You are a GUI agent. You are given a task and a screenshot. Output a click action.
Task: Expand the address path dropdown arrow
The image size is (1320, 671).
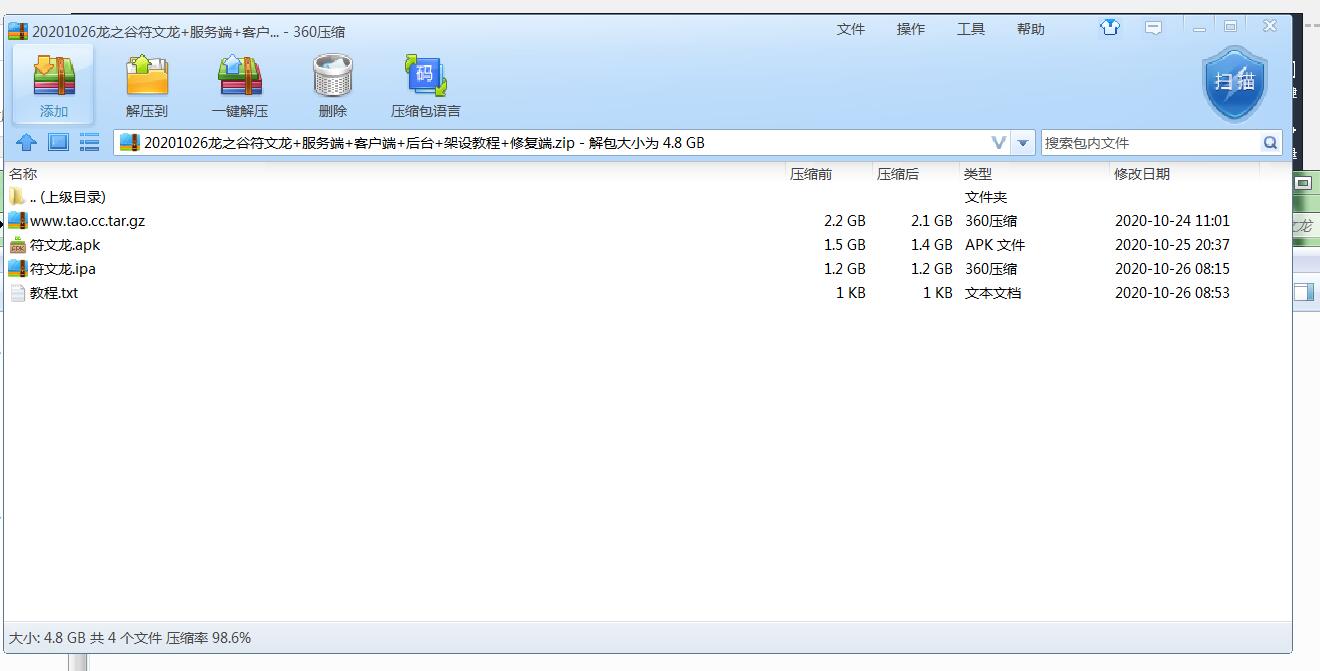[x=1023, y=143]
